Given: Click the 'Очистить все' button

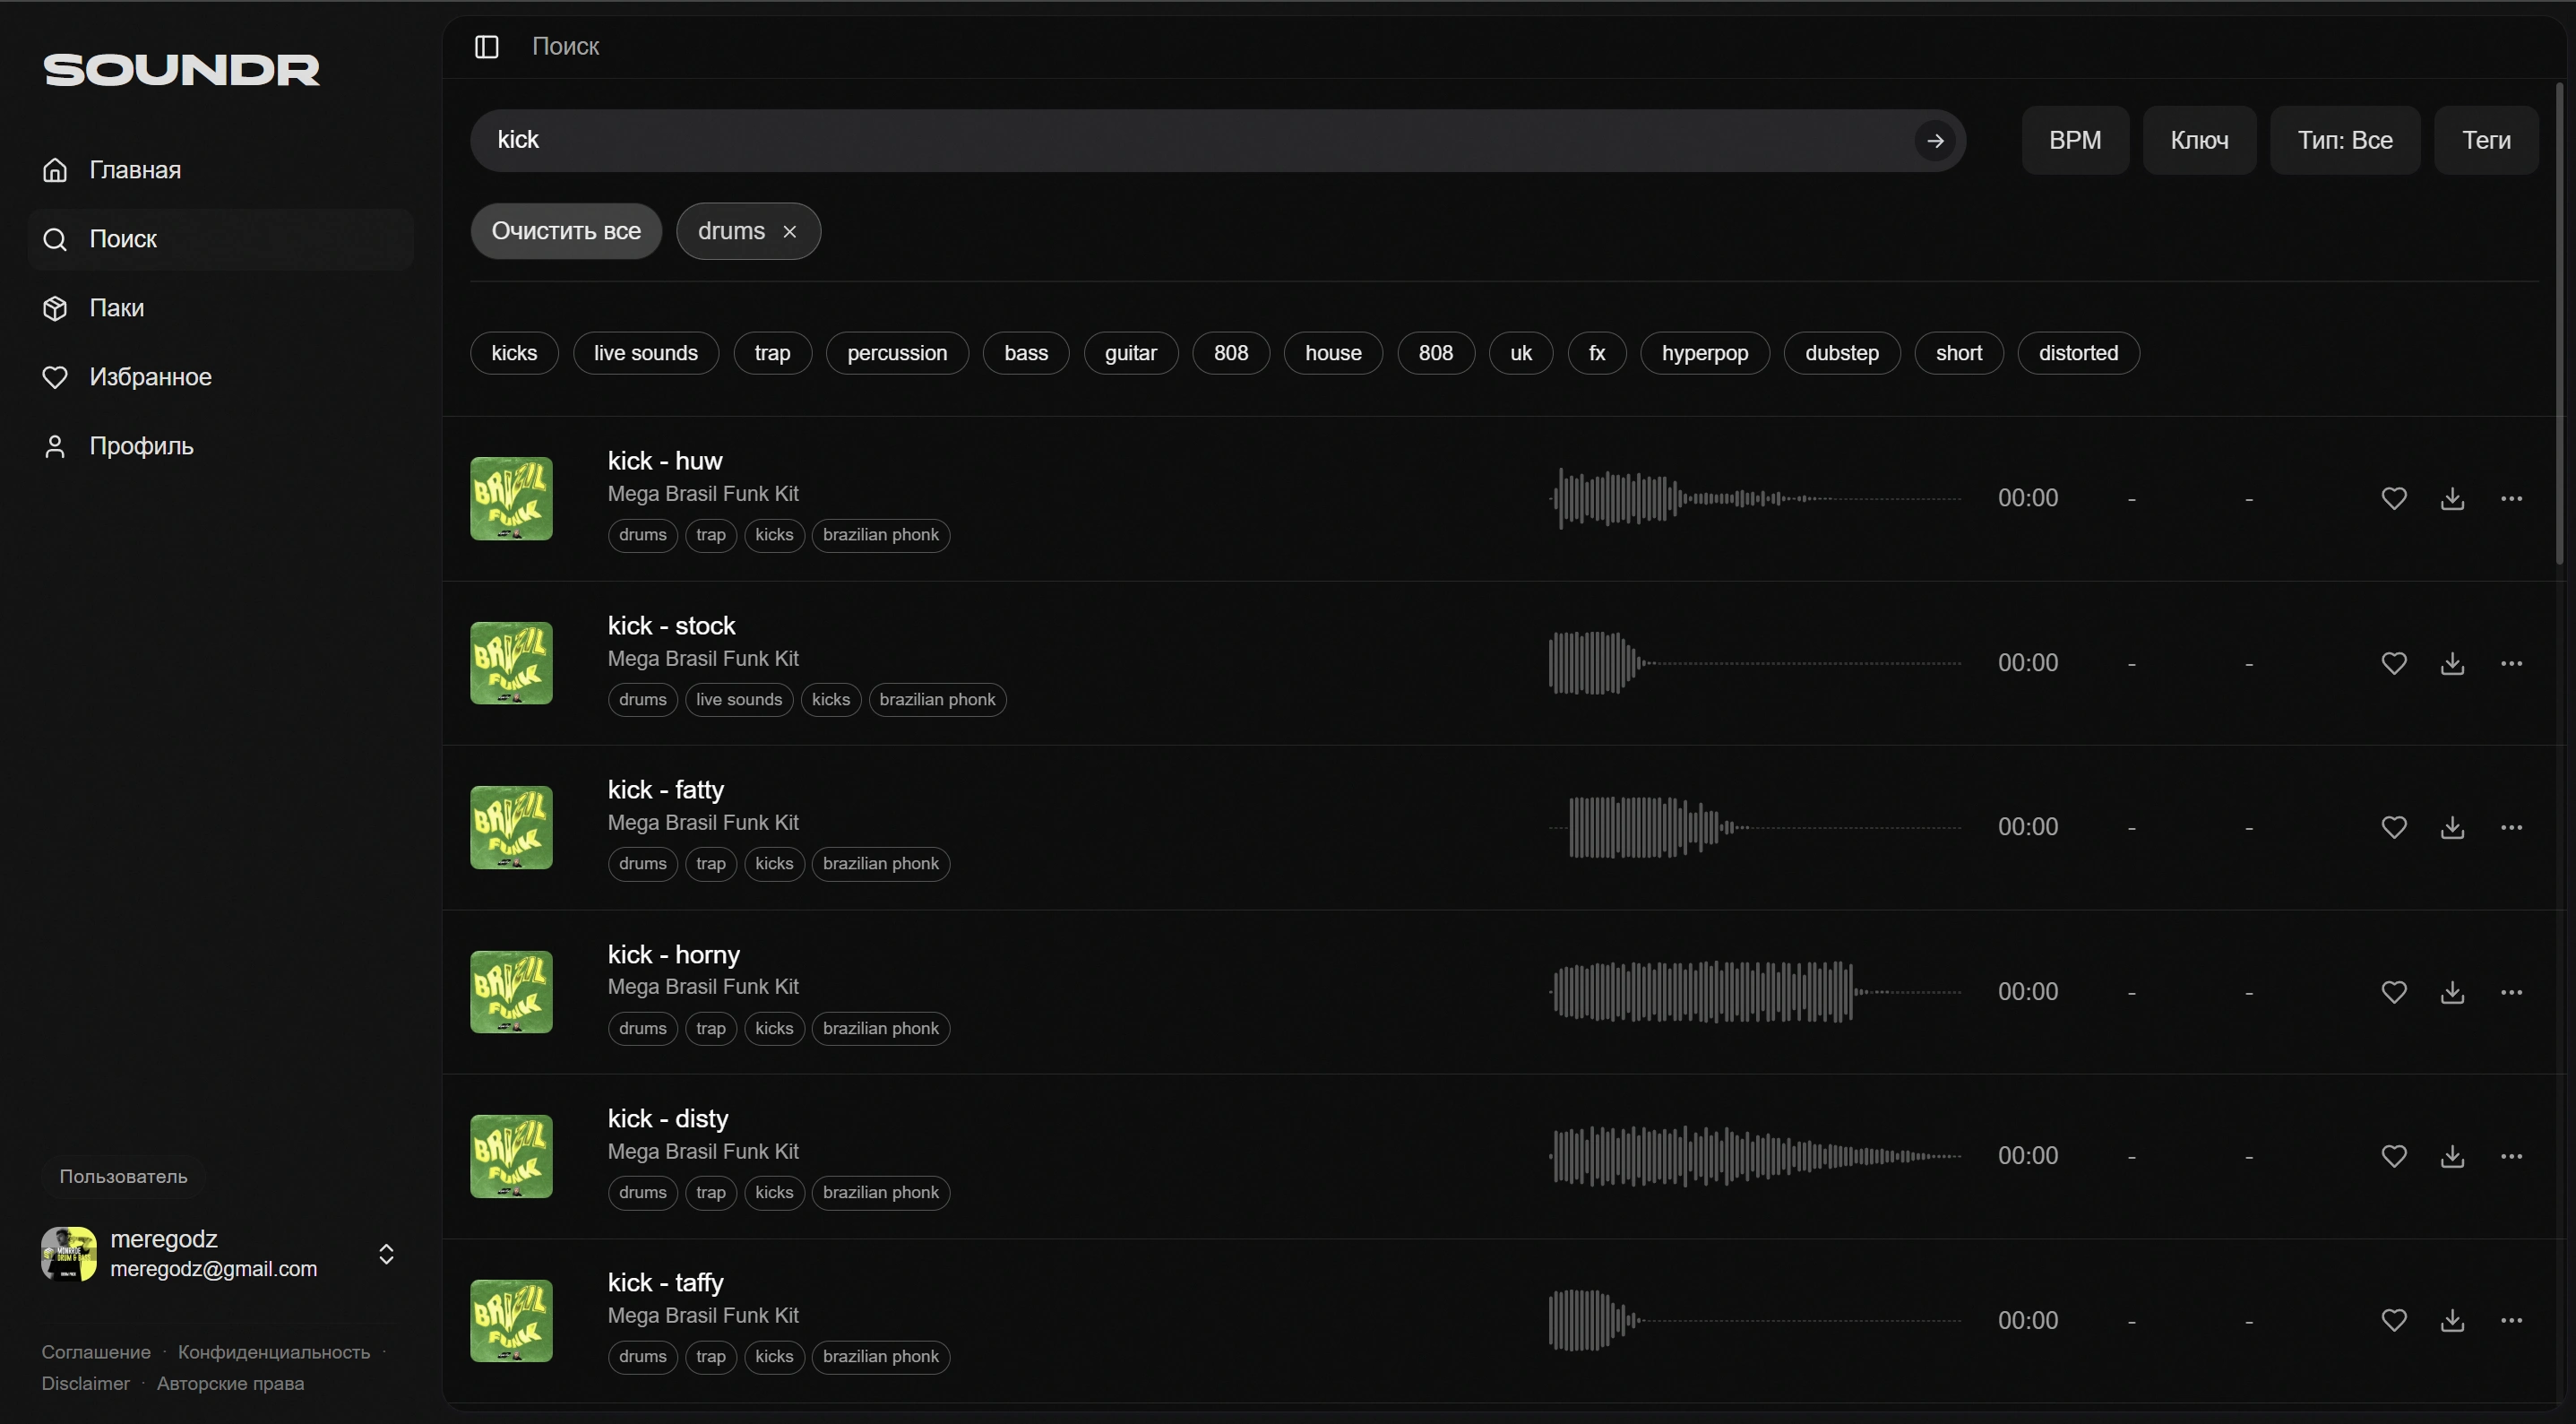Looking at the screenshot, I should click(566, 231).
